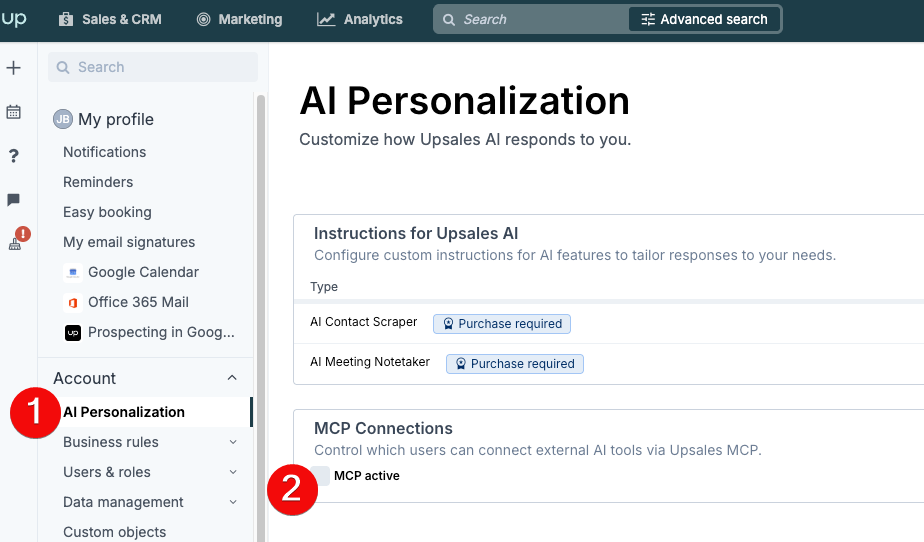Screen dimensions: 924x542
Task: Click the JB avatar icon
Action: (x=63, y=120)
